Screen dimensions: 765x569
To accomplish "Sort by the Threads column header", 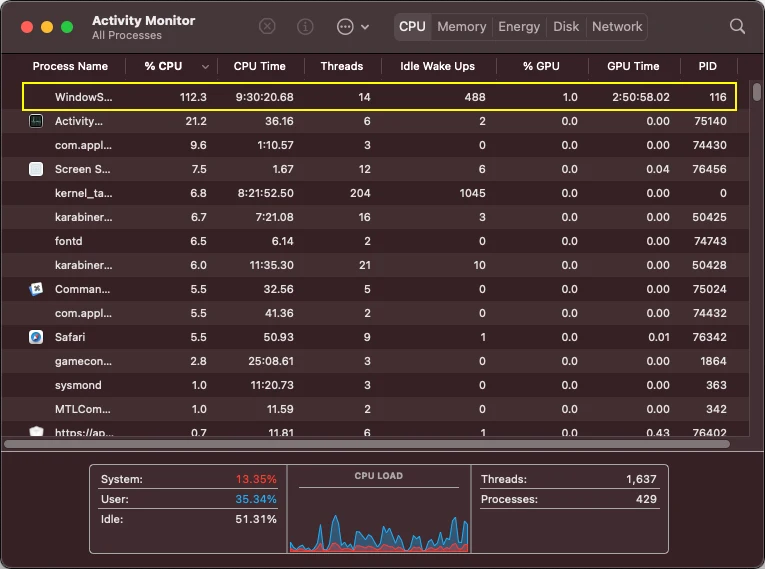I will coord(342,66).
